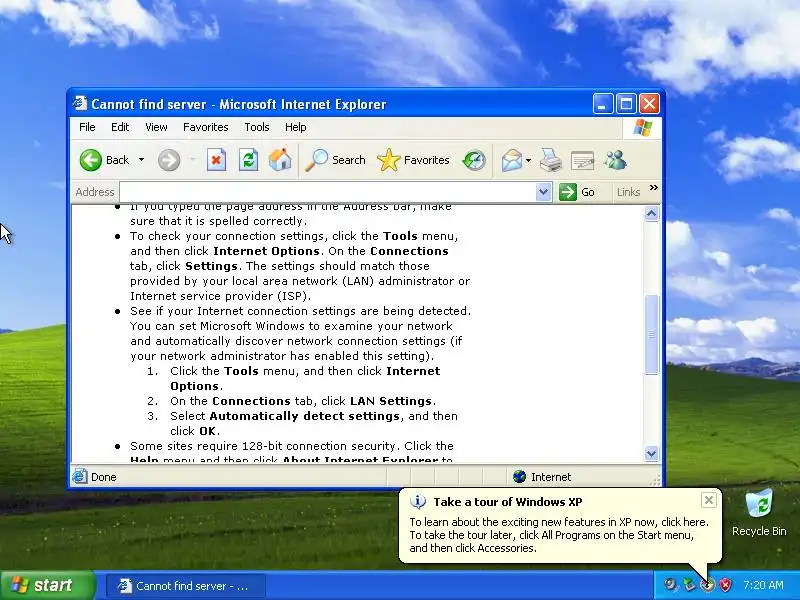The image size is (800, 600).
Task: Open the Messenger people icon
Action: coord(615,160)
